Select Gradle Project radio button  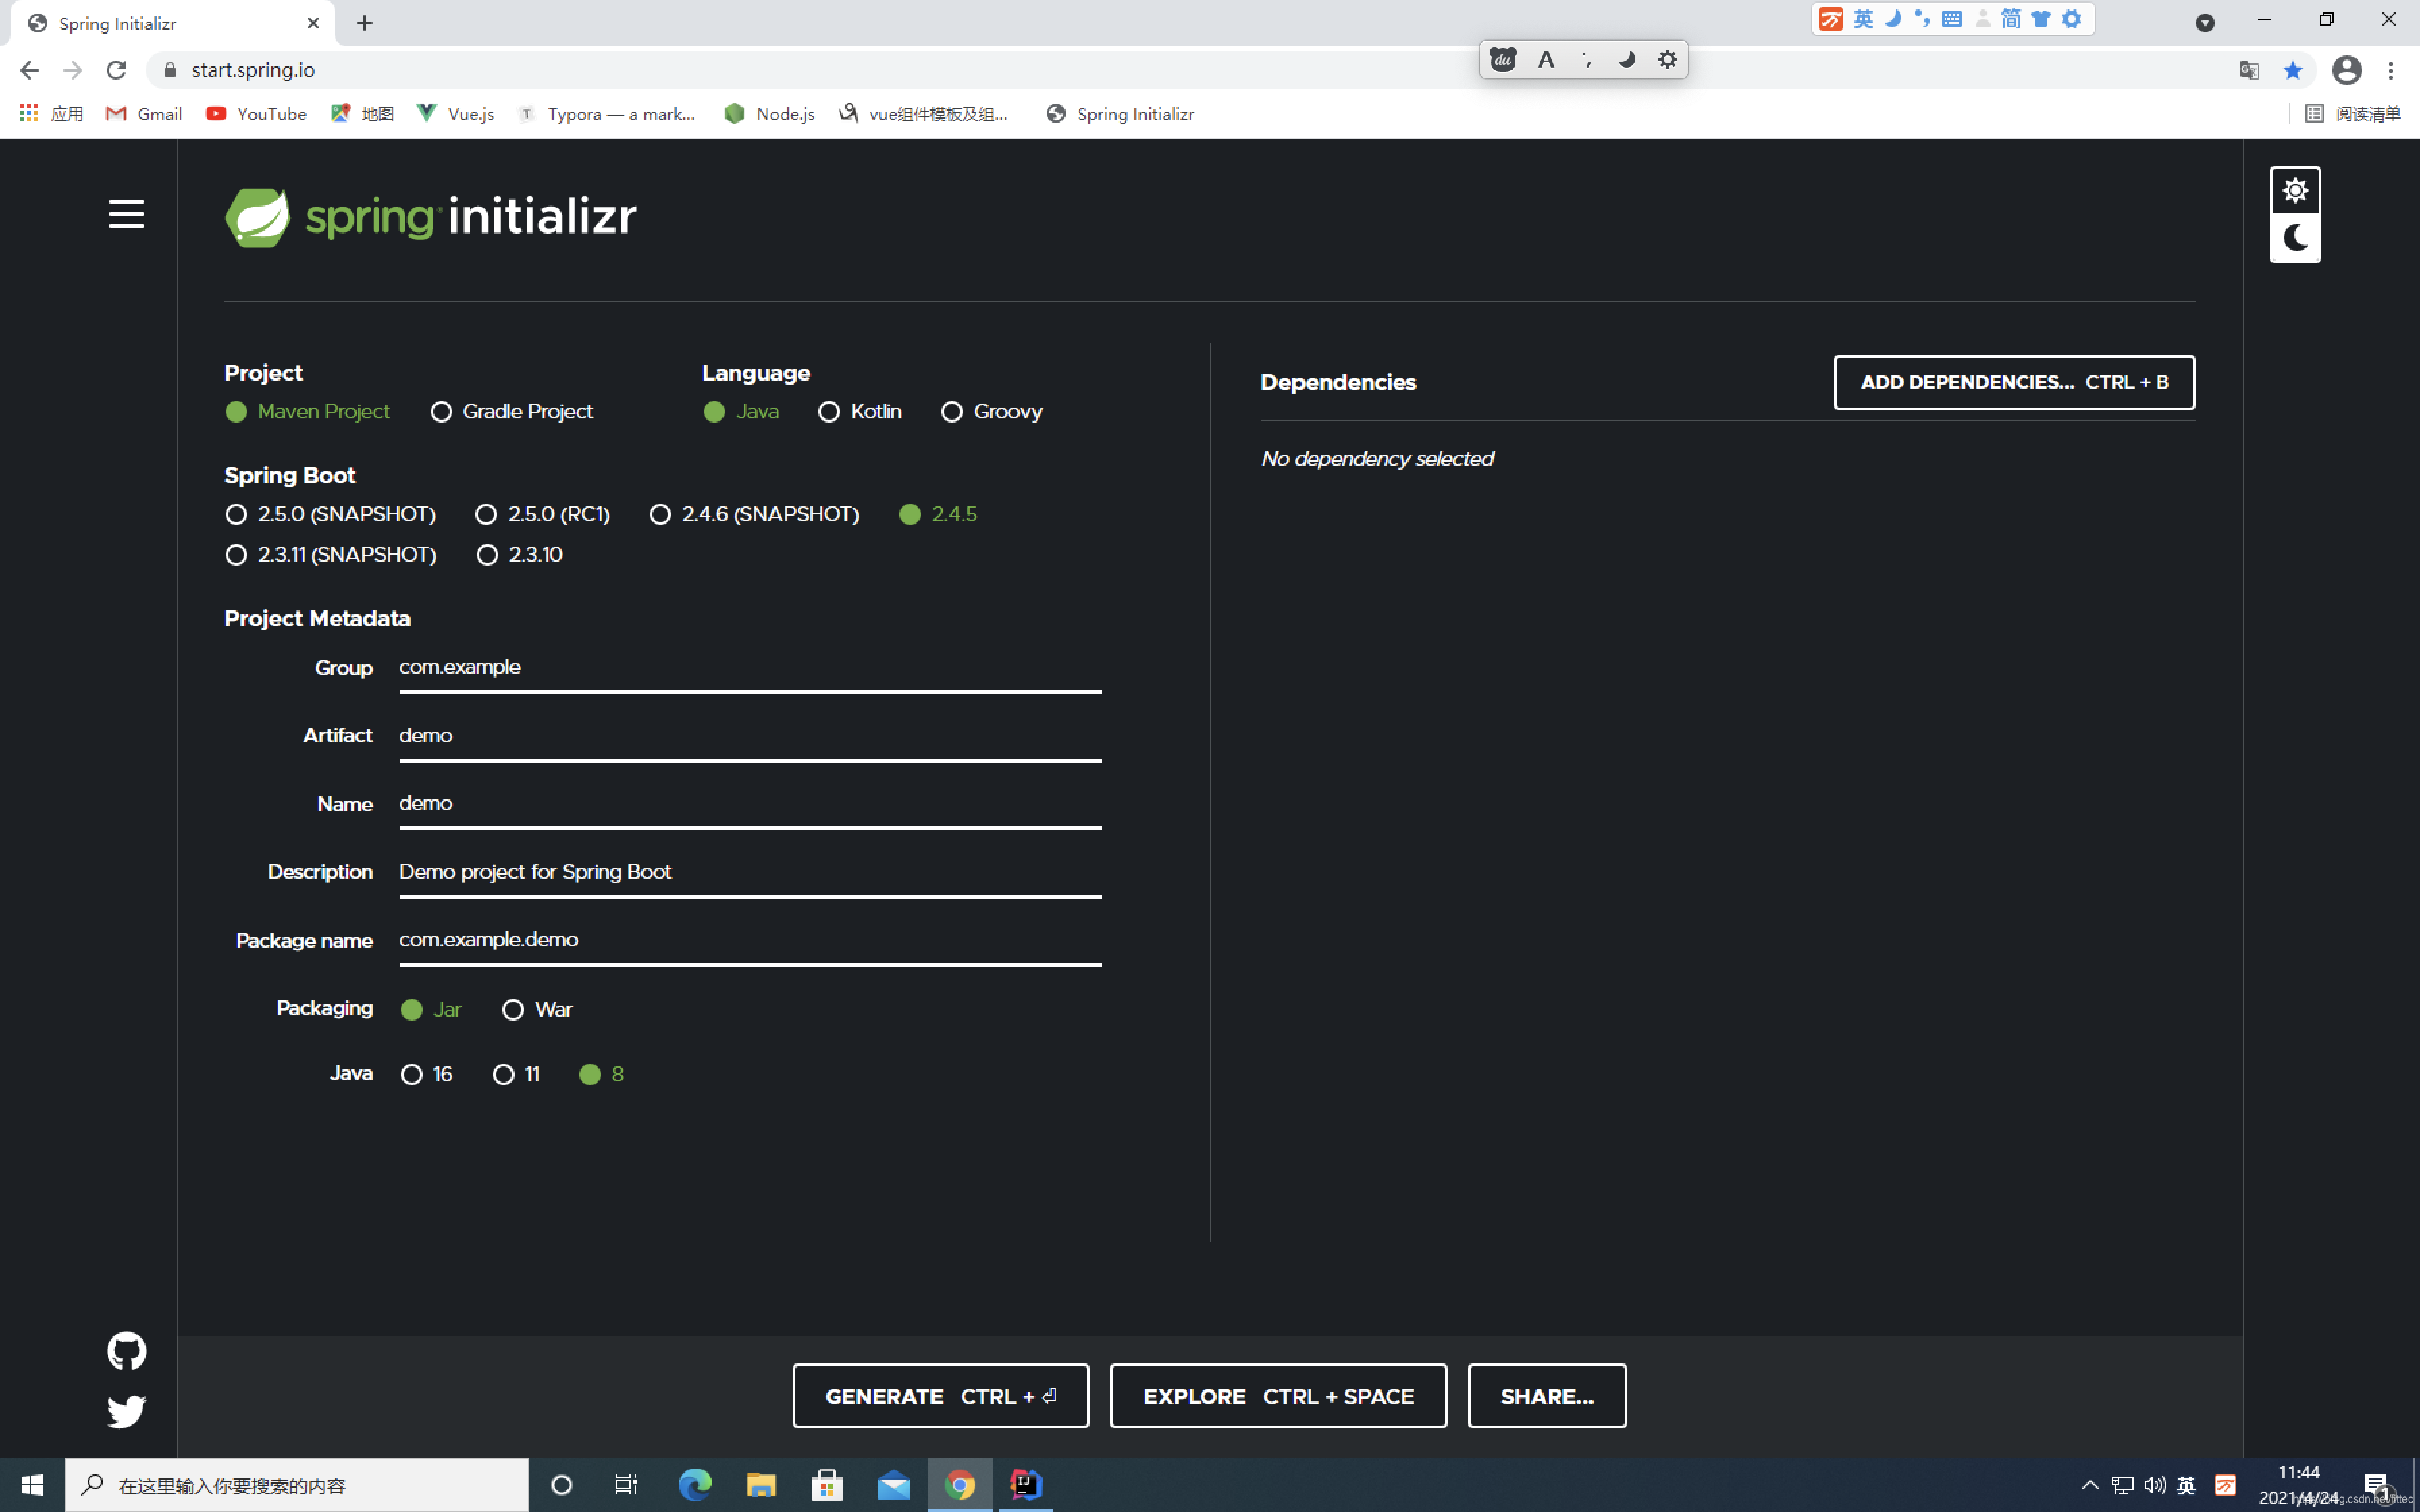coord(512,412)
